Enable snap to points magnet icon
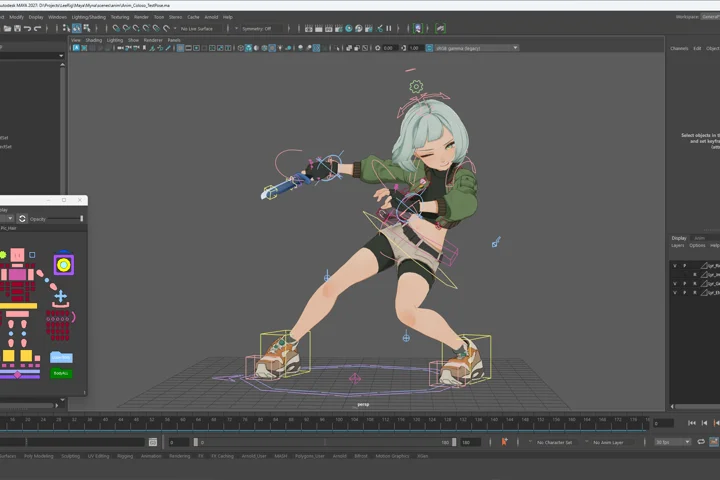 click(x=136, y=28)
